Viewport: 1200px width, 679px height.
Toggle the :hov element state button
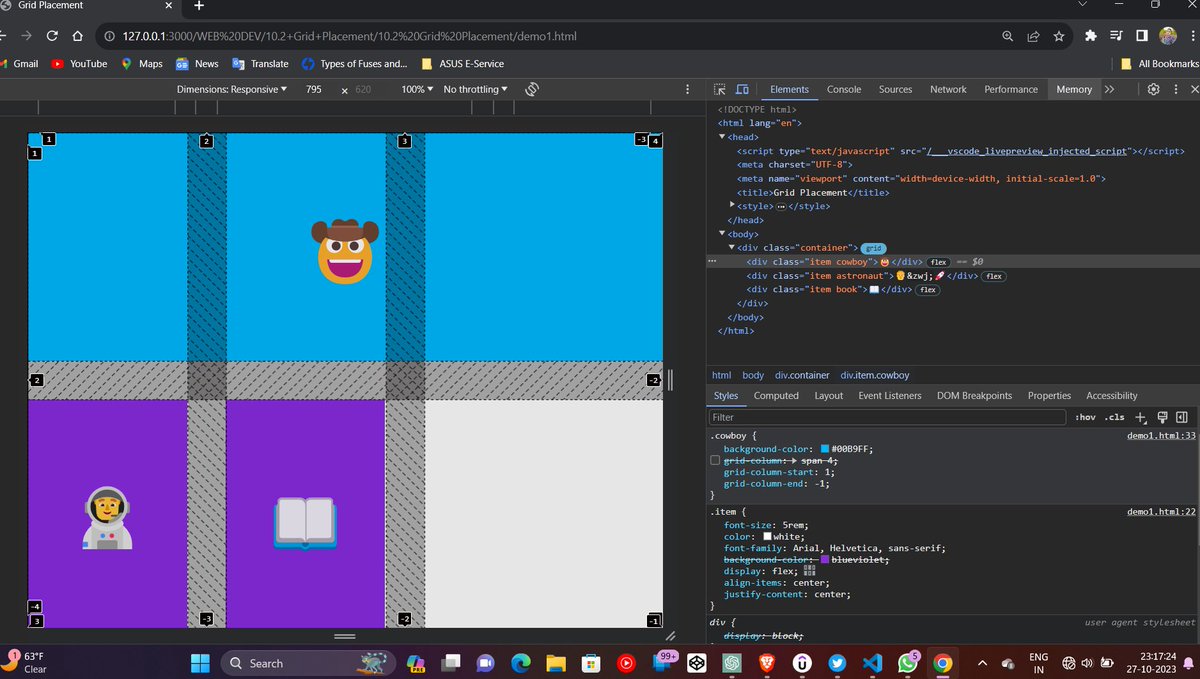[1085, 417]
